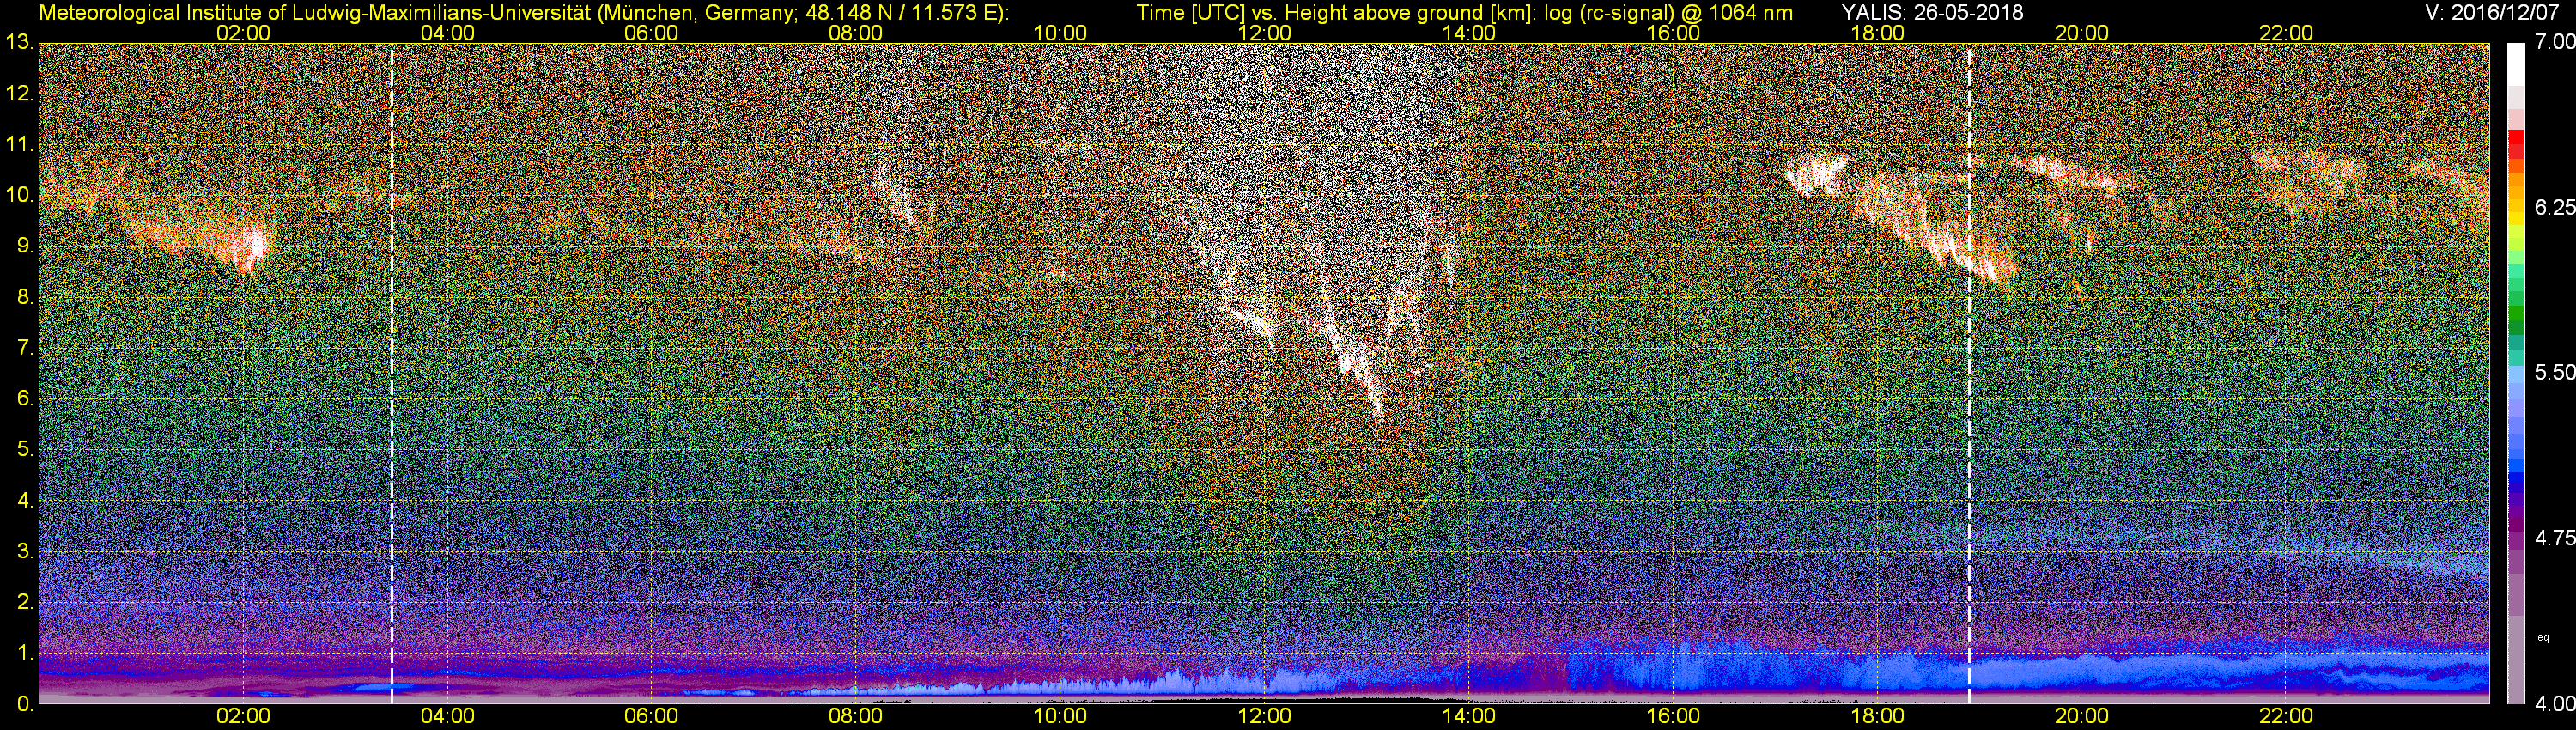The image size is (2576, 730).
Task: Pick the 18:00 label on the bottom time axis
Action: [1878, 717]
